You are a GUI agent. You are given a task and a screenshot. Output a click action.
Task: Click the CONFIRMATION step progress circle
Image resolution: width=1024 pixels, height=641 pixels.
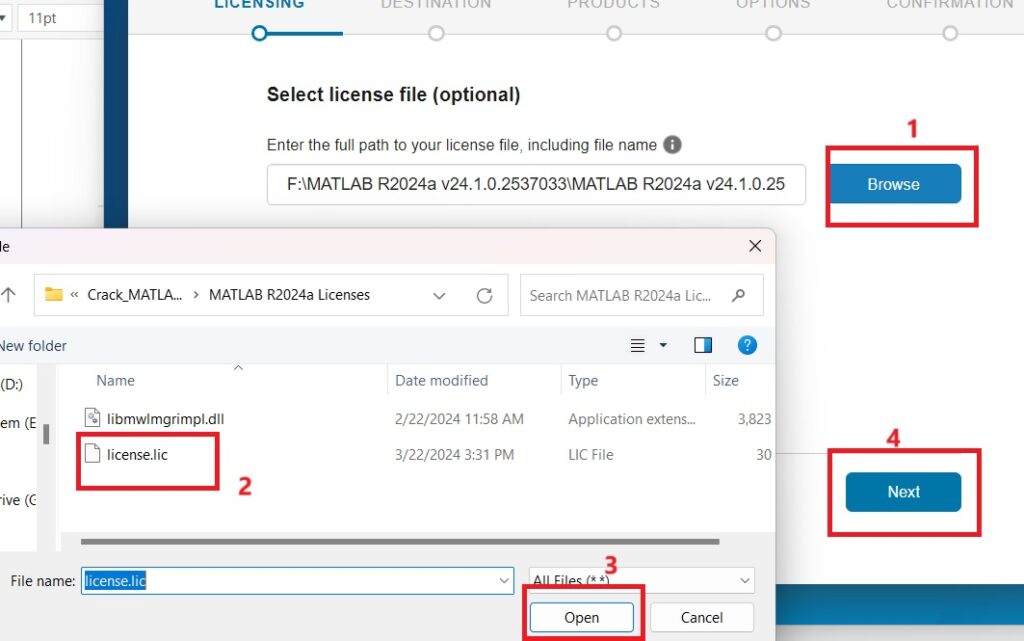pos(949,33)
